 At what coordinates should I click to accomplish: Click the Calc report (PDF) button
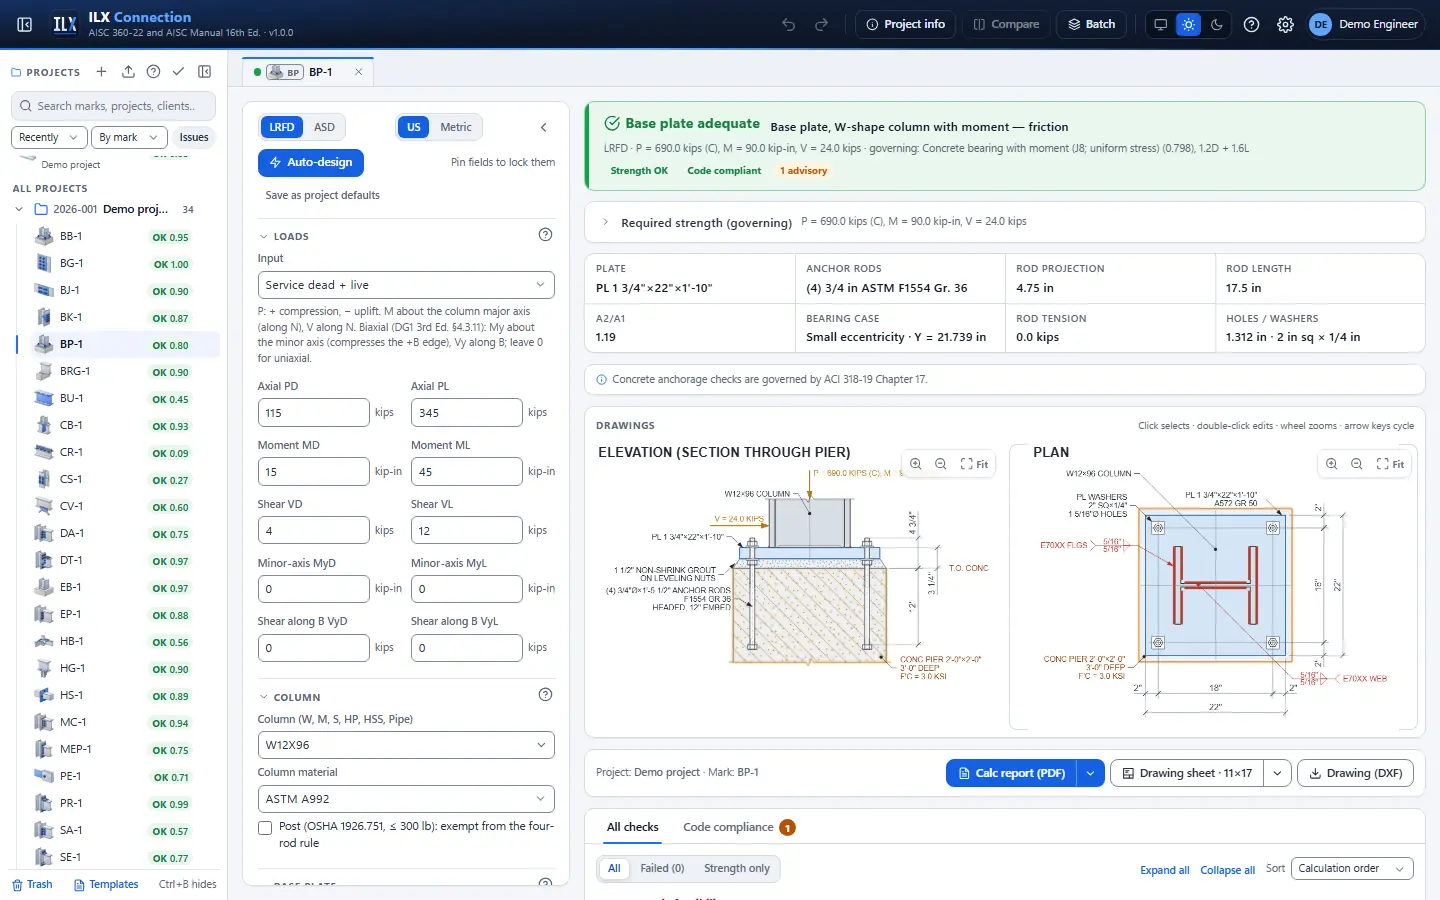coord(1011,773)
